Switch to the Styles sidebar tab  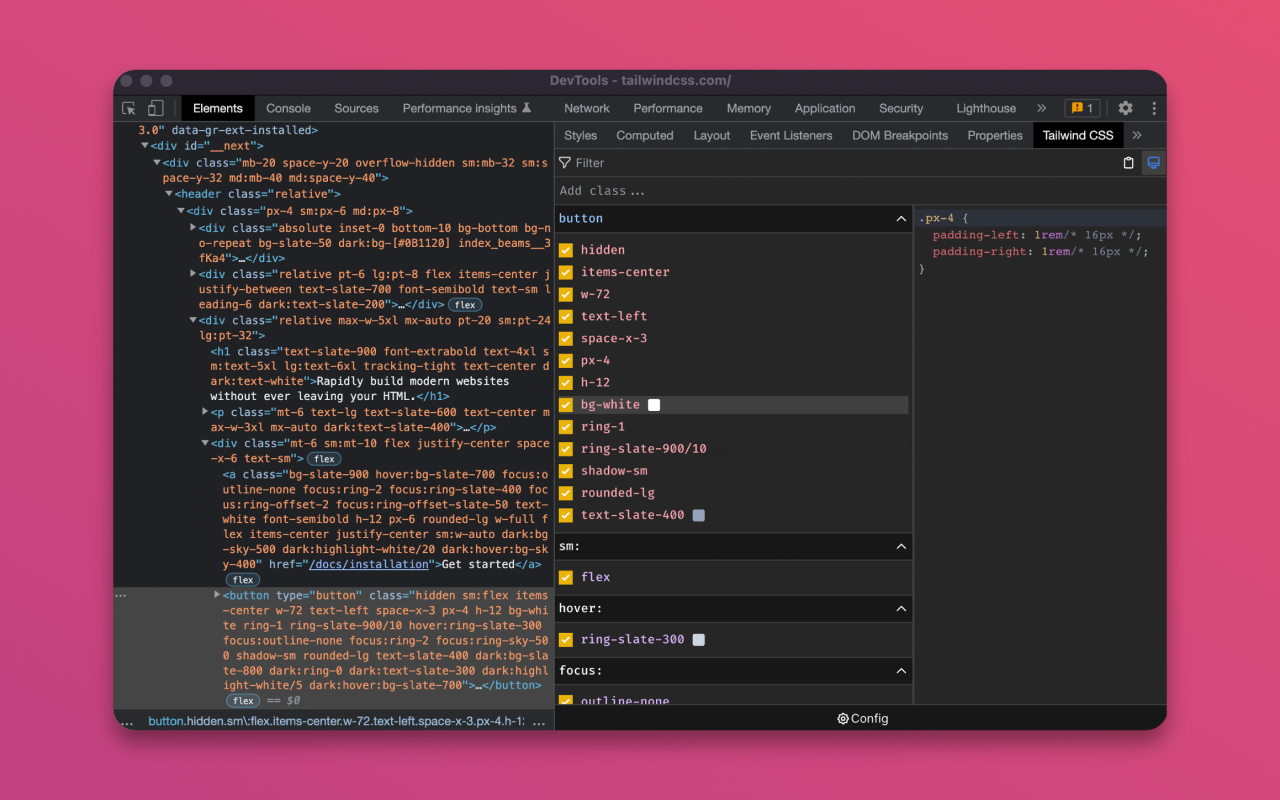tap(580, 135)
